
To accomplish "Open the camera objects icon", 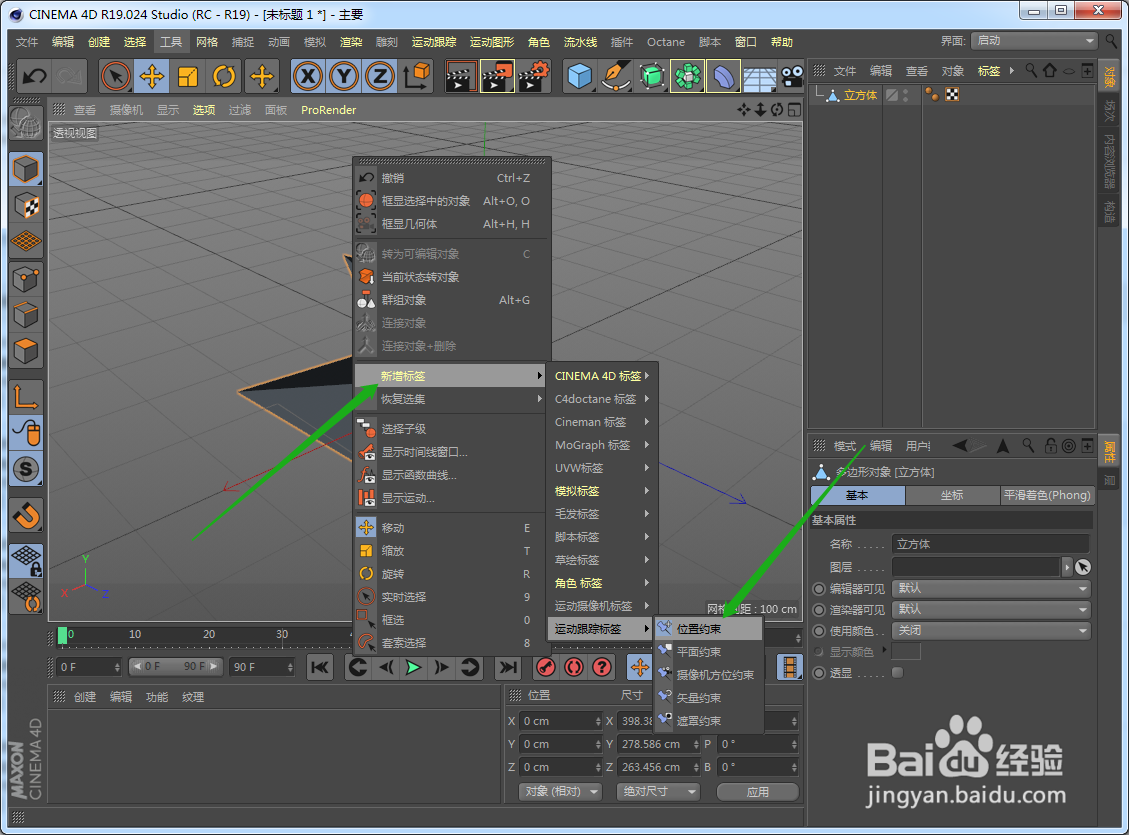I will click(x=792, y=76).
